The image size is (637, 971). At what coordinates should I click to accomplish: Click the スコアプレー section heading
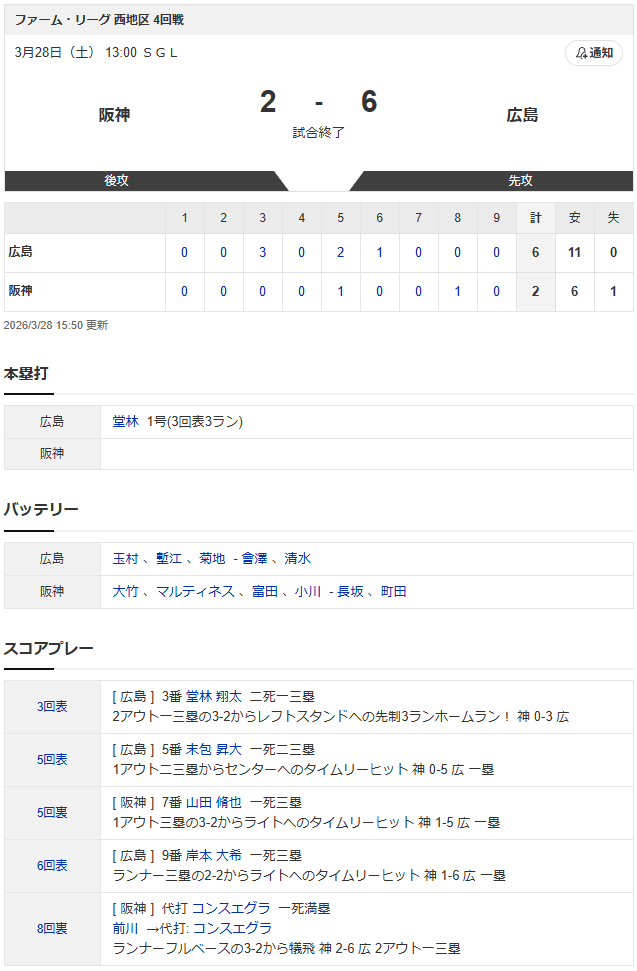(48, 648)
